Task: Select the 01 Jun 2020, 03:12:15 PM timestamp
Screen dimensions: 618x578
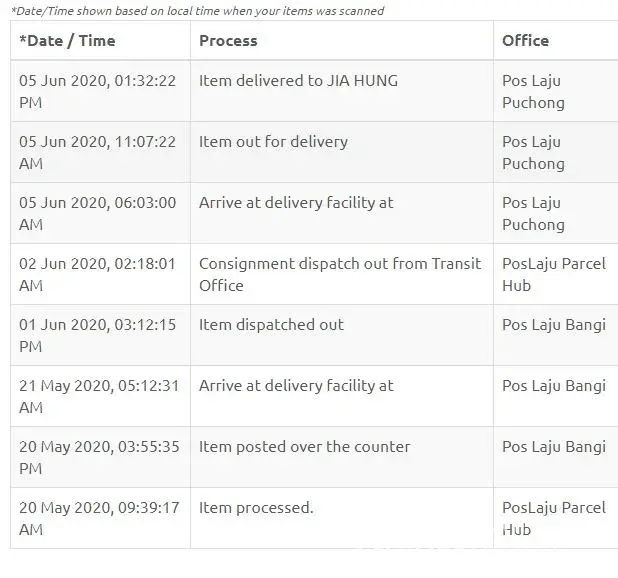Action: [97, 335]
